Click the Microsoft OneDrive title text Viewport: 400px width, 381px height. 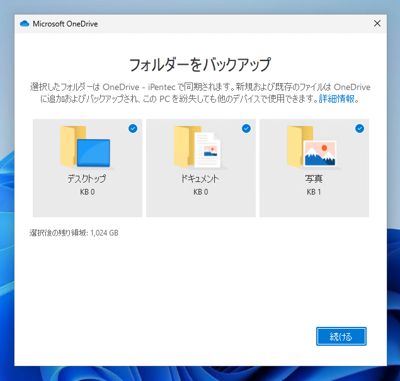tap(65, 24)
